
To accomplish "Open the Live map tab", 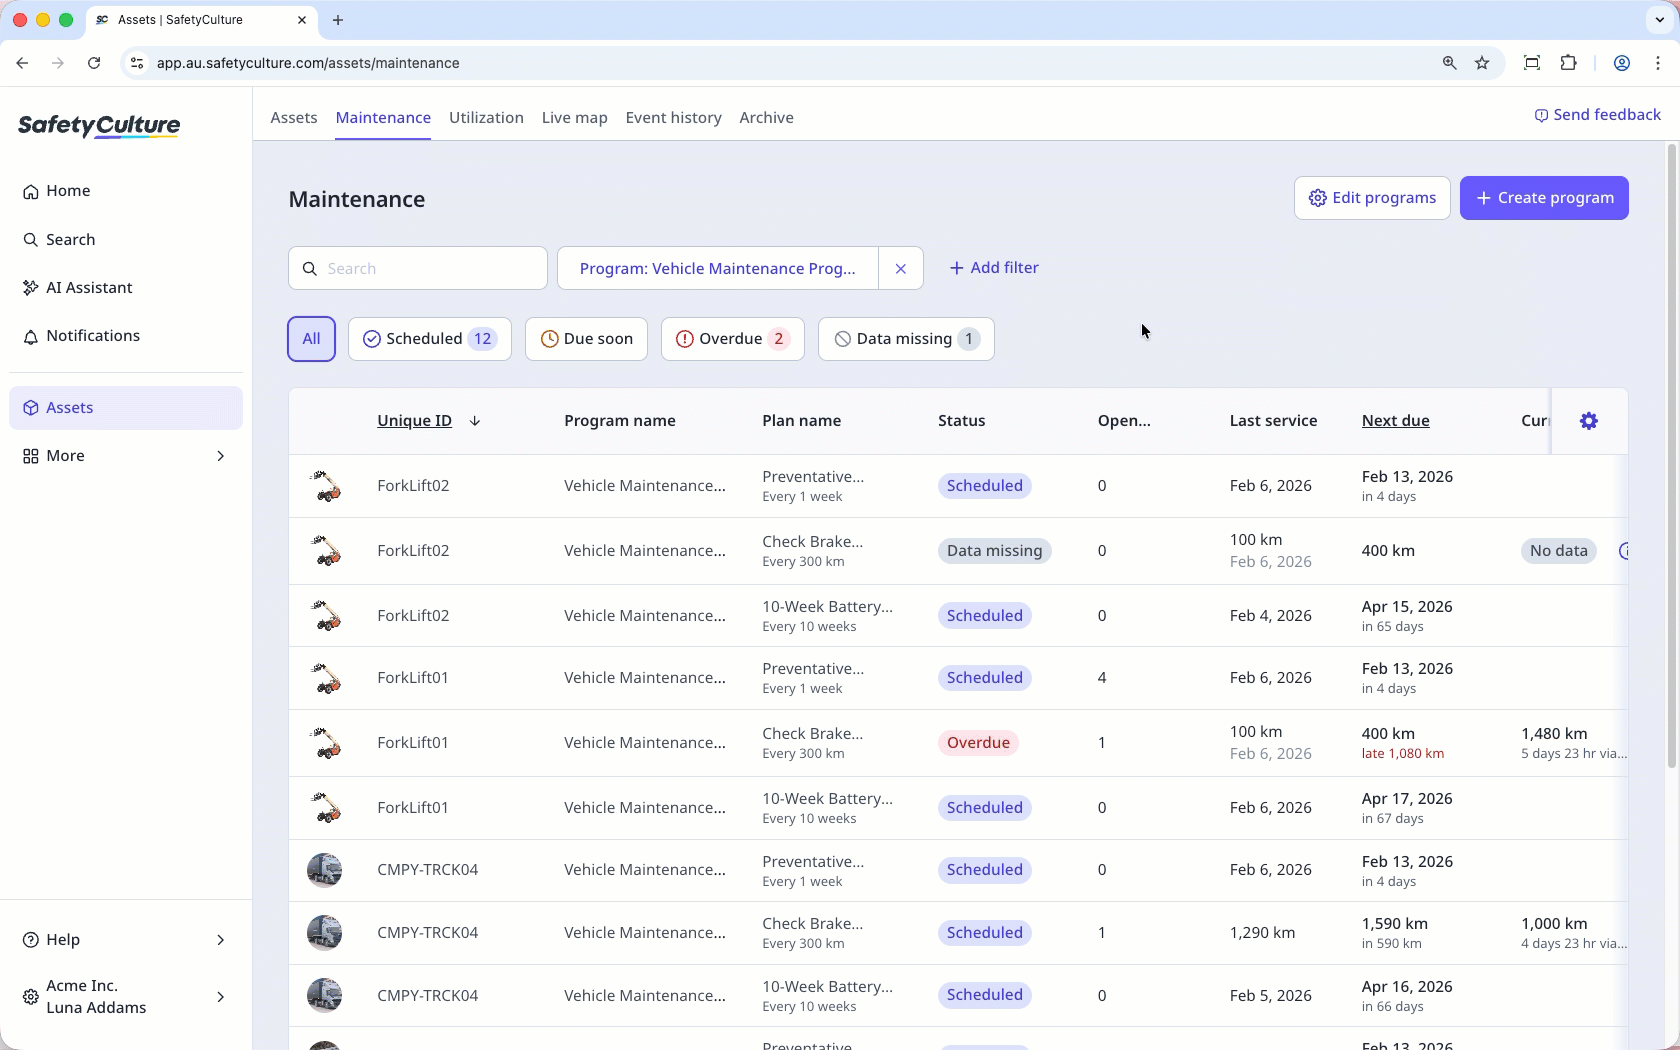I will coord(575,118).
